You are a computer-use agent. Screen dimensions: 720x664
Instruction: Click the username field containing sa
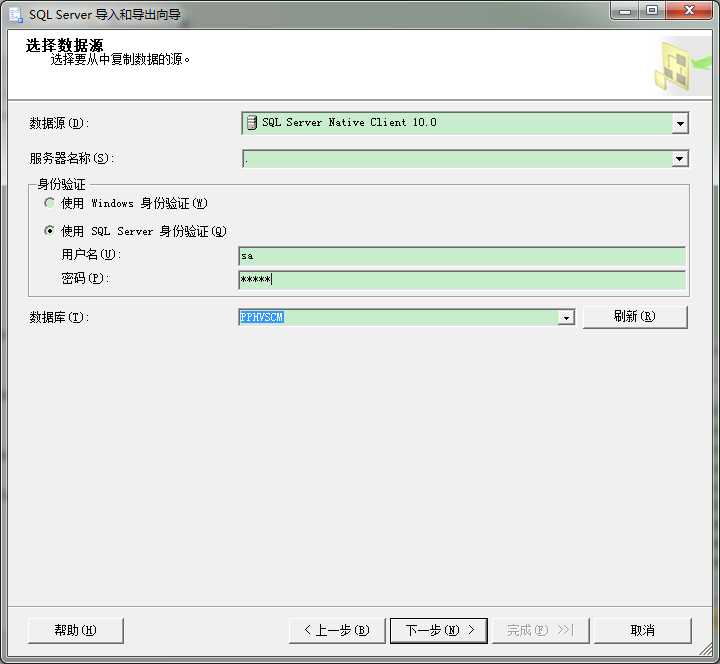(462, 256)
